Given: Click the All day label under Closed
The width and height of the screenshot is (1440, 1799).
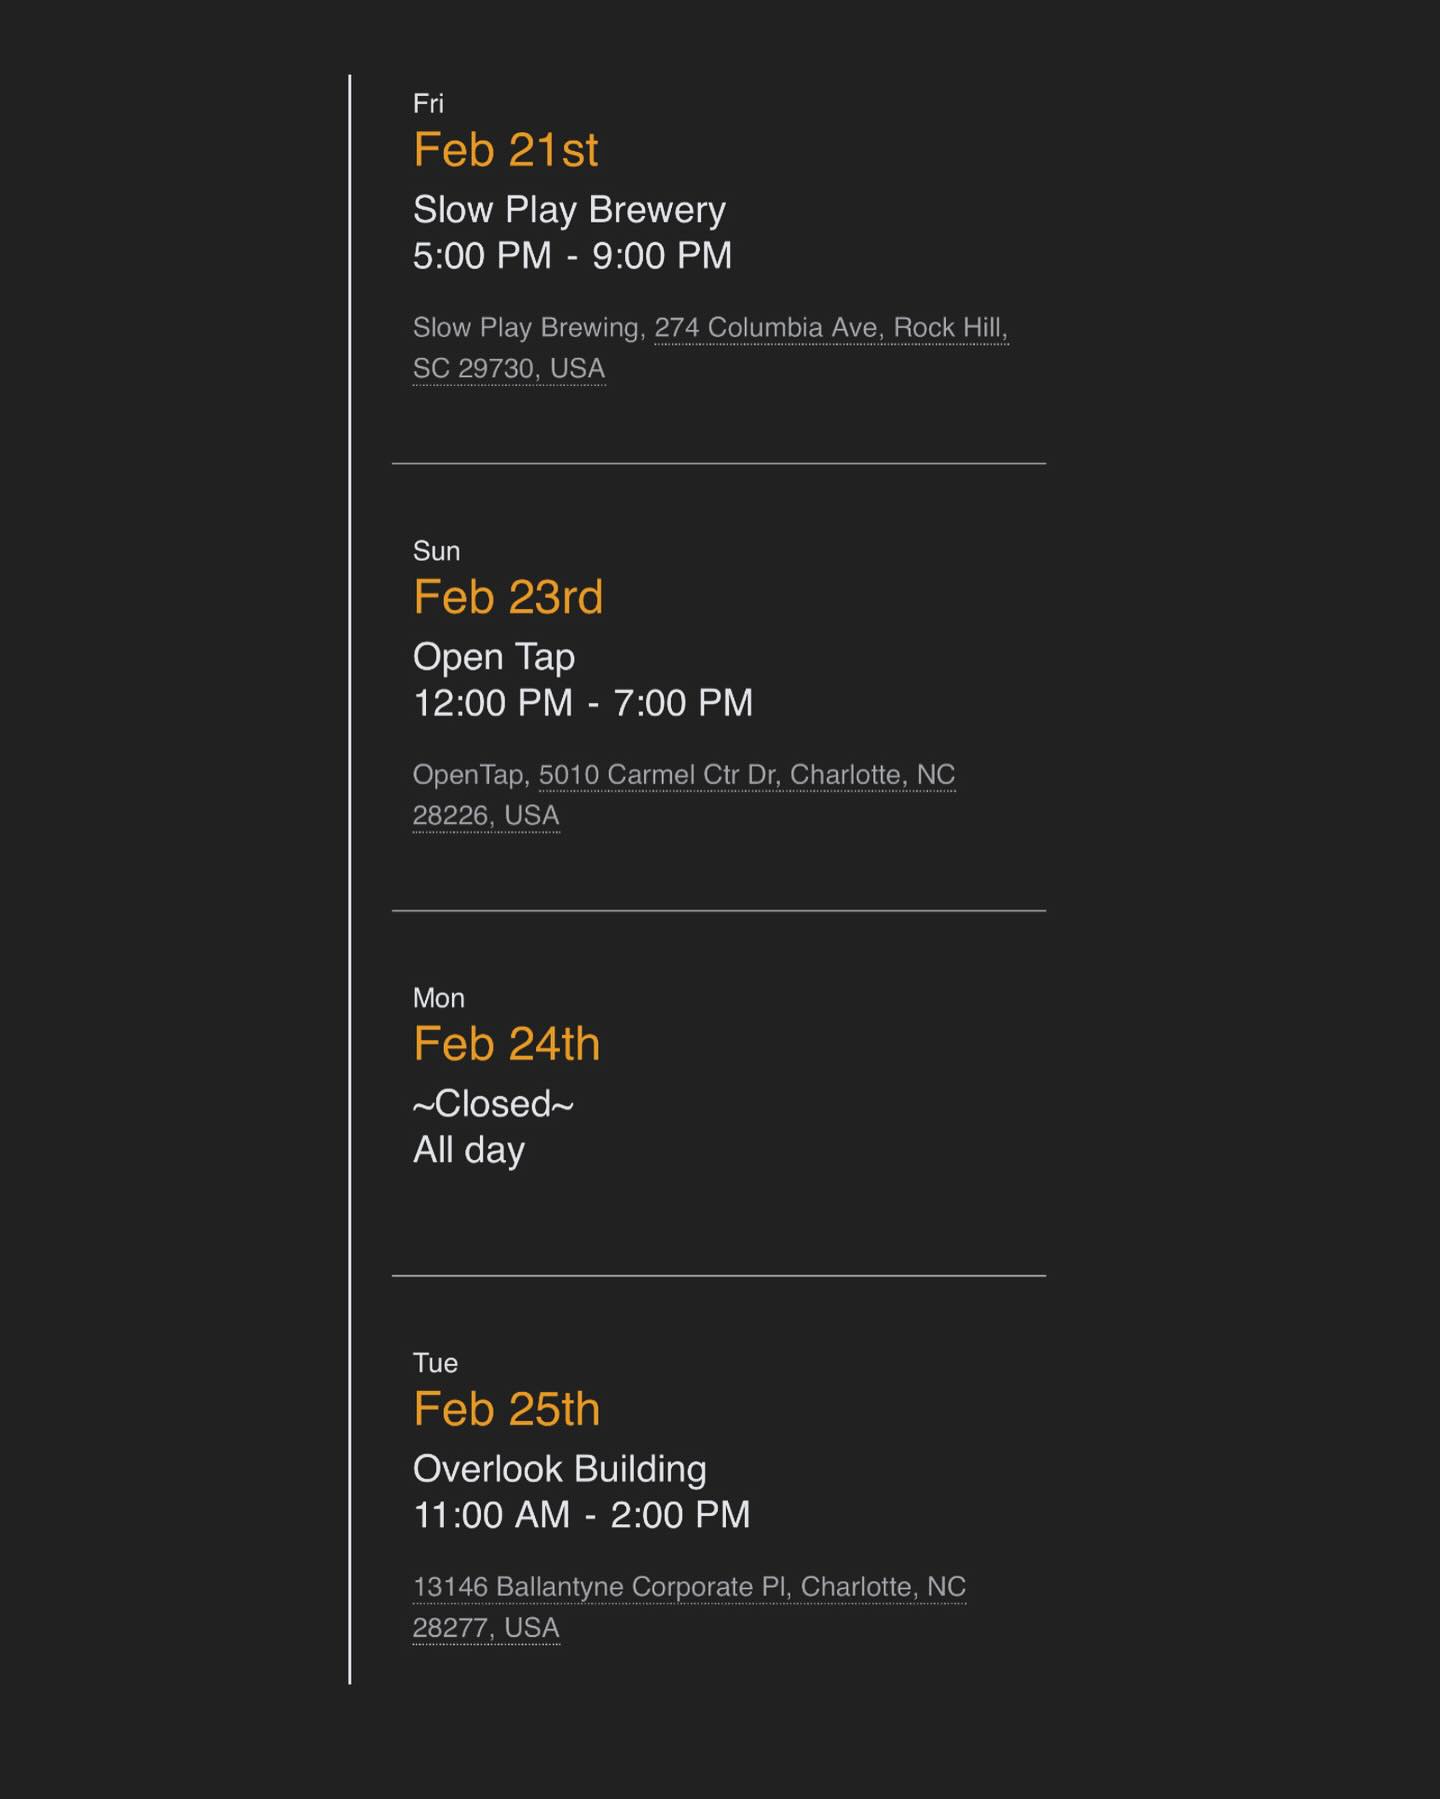Looking at the screenshot, I should [x=469, y=1151].
